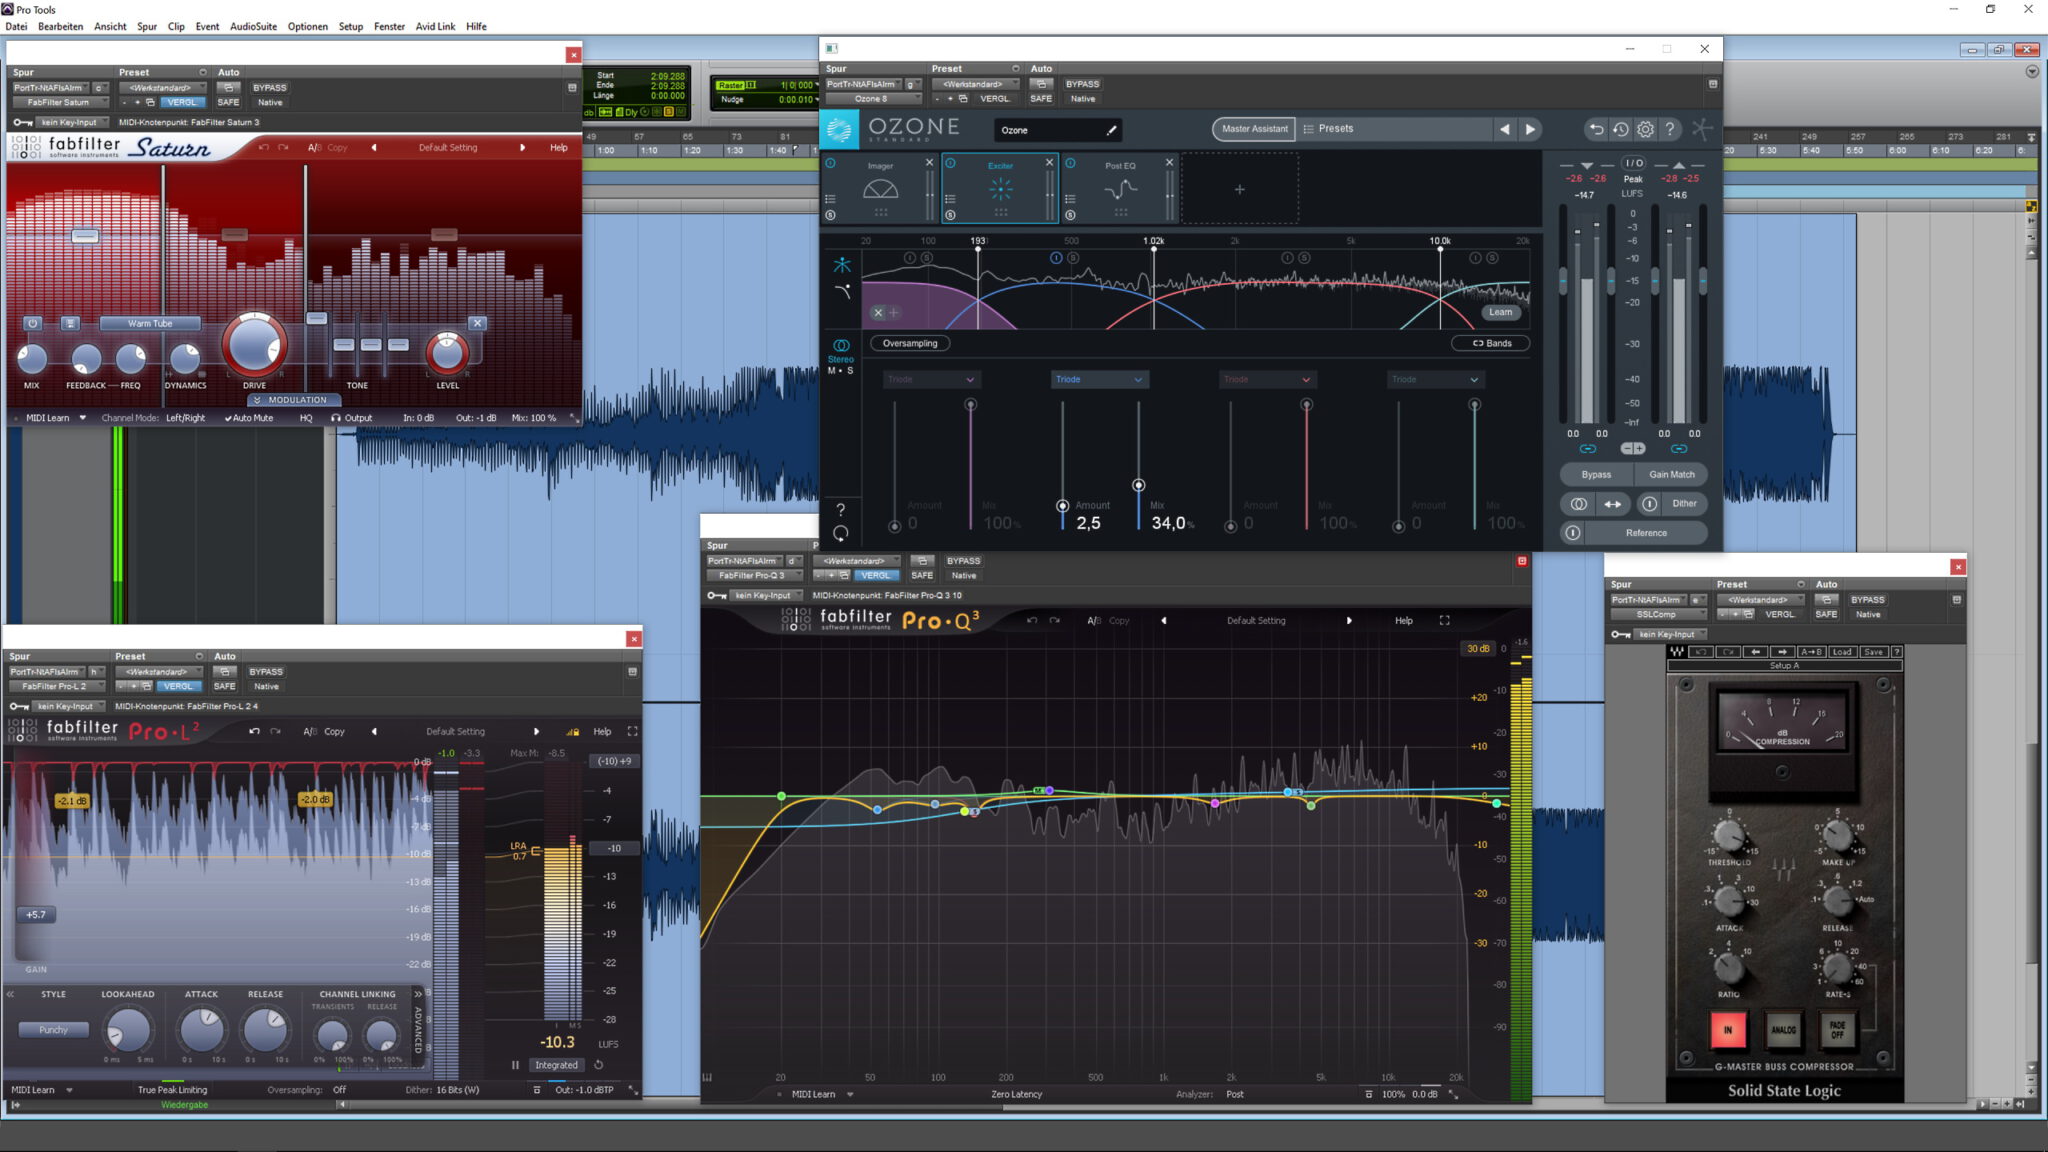Click the Ozone mono sum overlapping circles icon
Viewport: 2048px width, 1152px height.
[1578, 504]
